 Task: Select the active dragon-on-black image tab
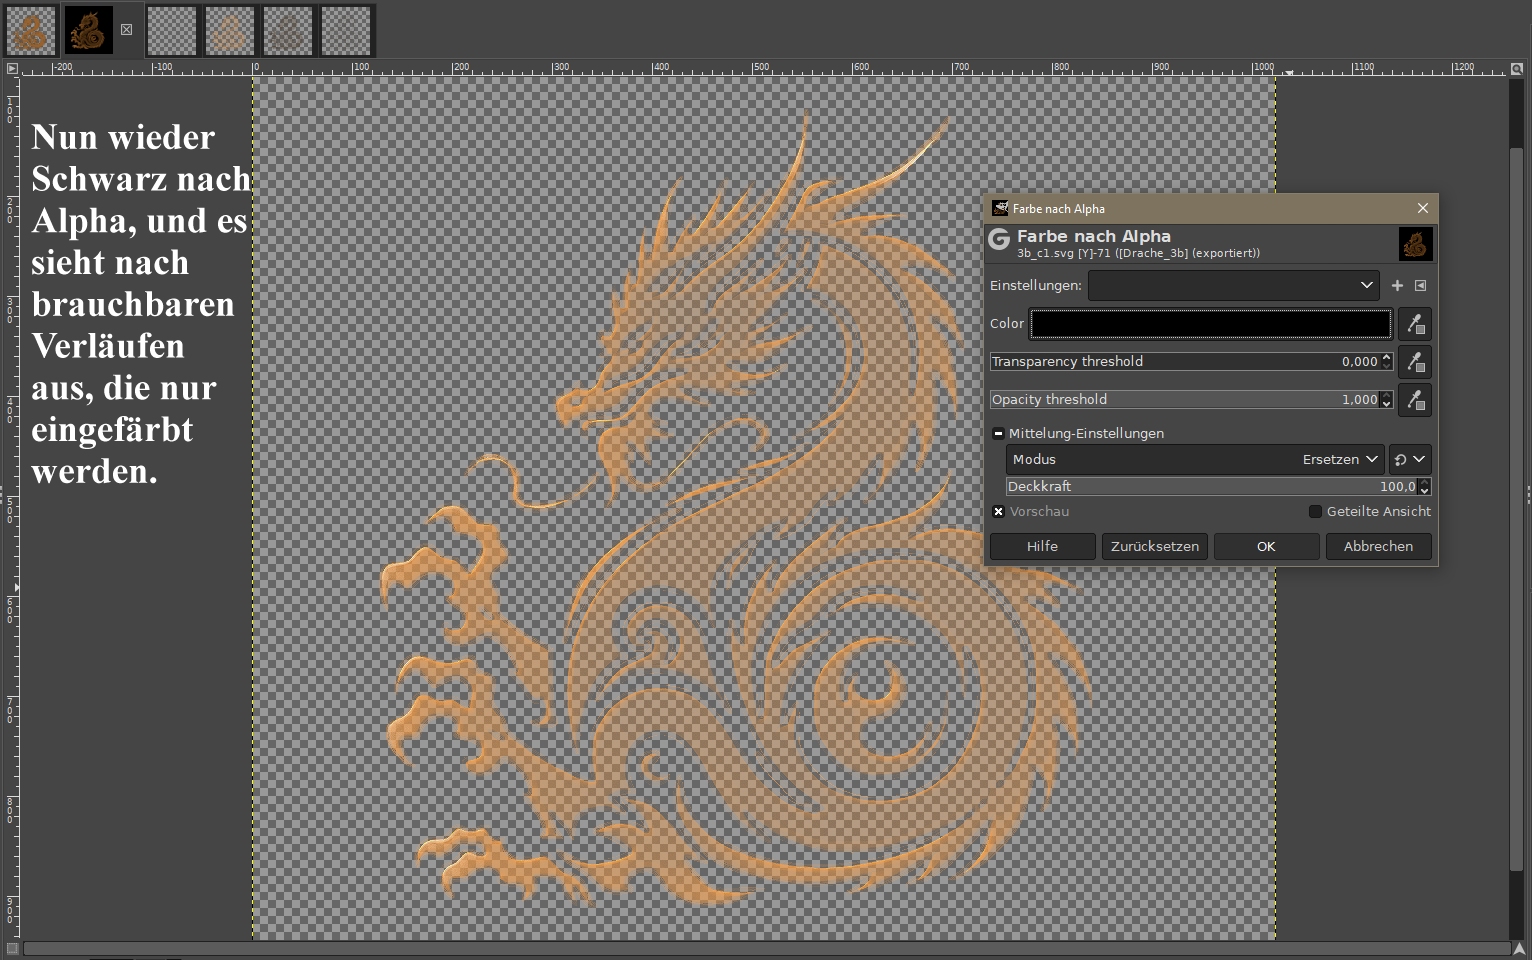coord(88,30)
